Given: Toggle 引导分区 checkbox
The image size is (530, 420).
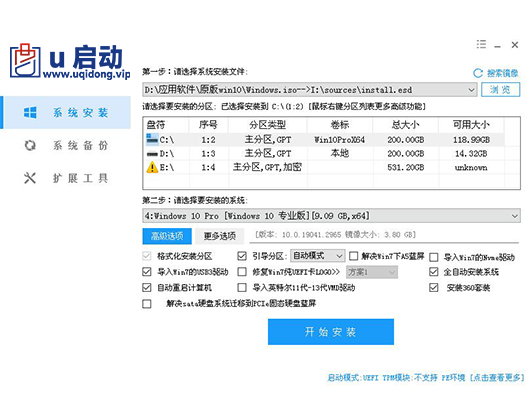Looking at the screenshot, I should [242, 256].
